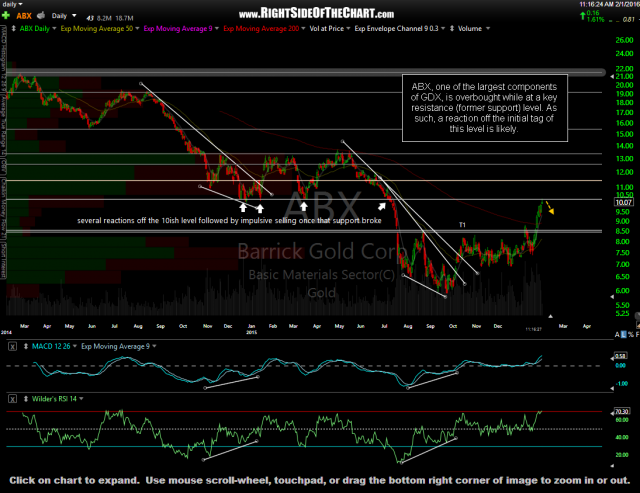The width and height of the screenshot is (640, 493).
Task: Click the RSI value tag 70.30
Action: coord(622,412)
